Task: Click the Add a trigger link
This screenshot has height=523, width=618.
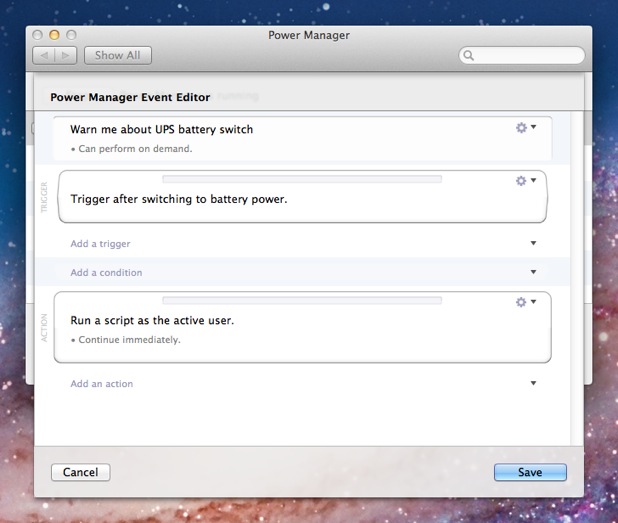Action: click(100, 244)
